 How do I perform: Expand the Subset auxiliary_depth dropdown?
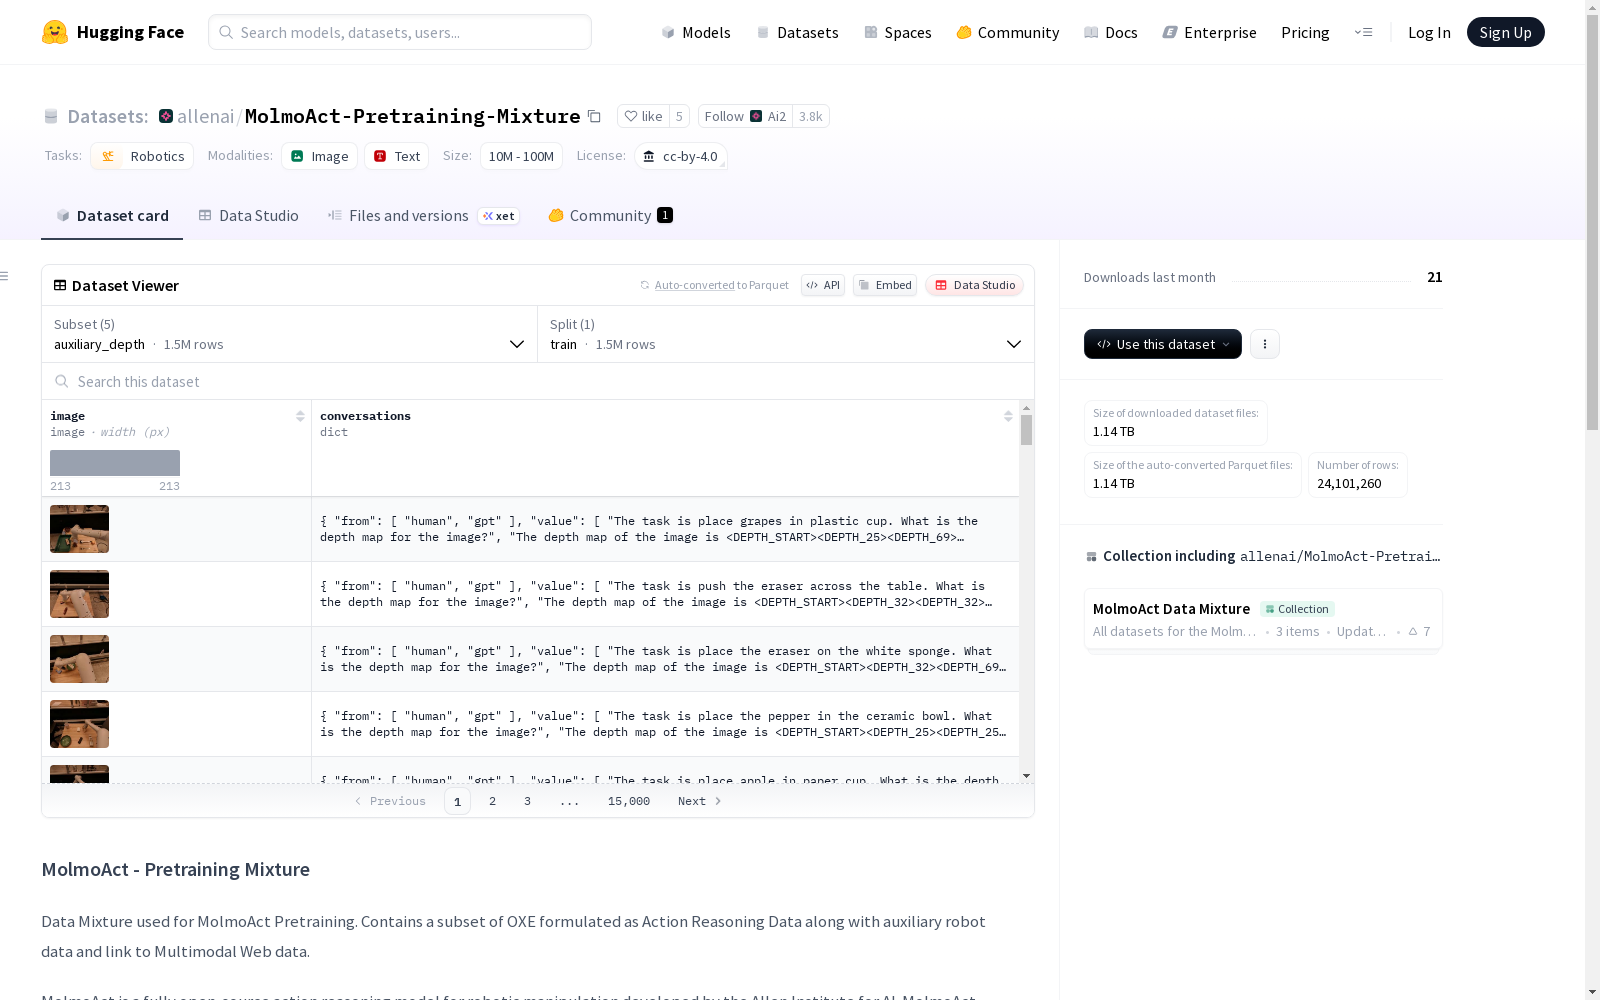[290, 334]
